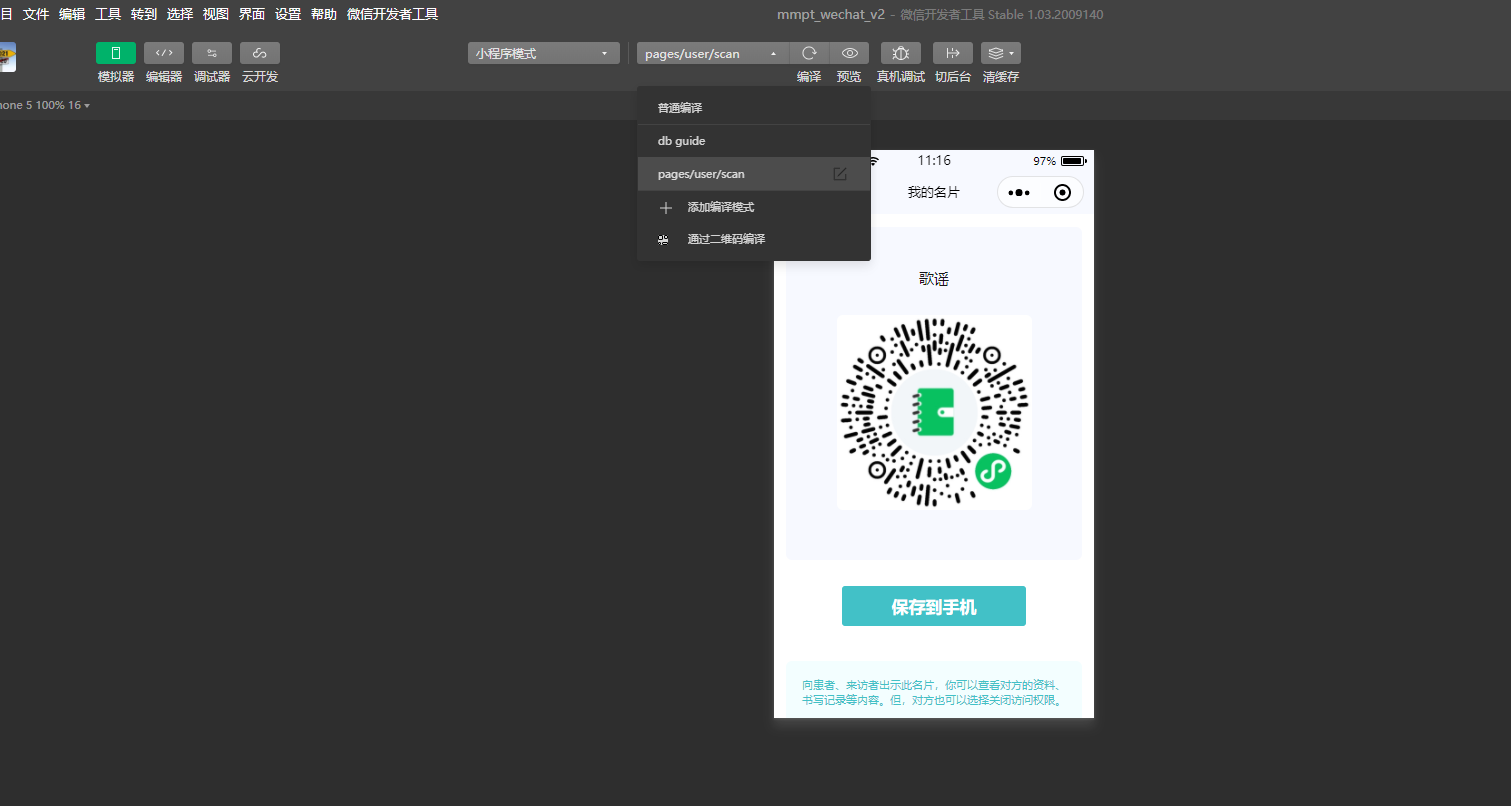The height and width of the screenshot is (806, 1511).
Task: Toggle the simulator panel button
Action: pos(116,53)
